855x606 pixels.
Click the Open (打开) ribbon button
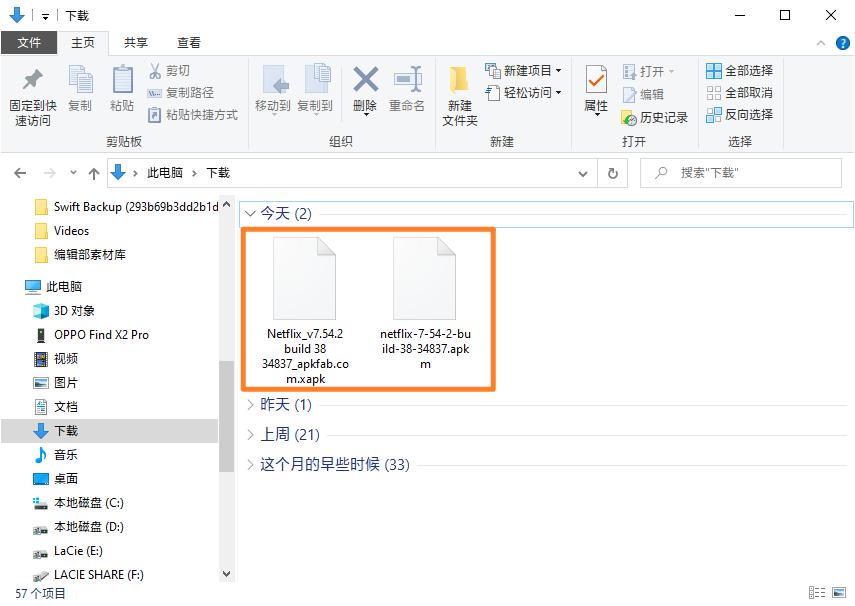coord(649,71)
